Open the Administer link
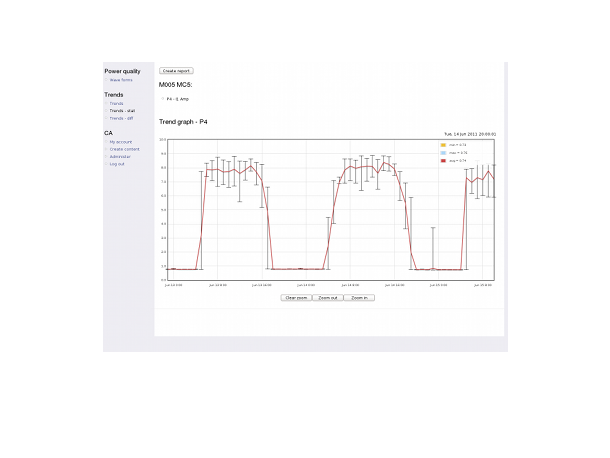Screen dimensions: 610x458 [120, 156]
